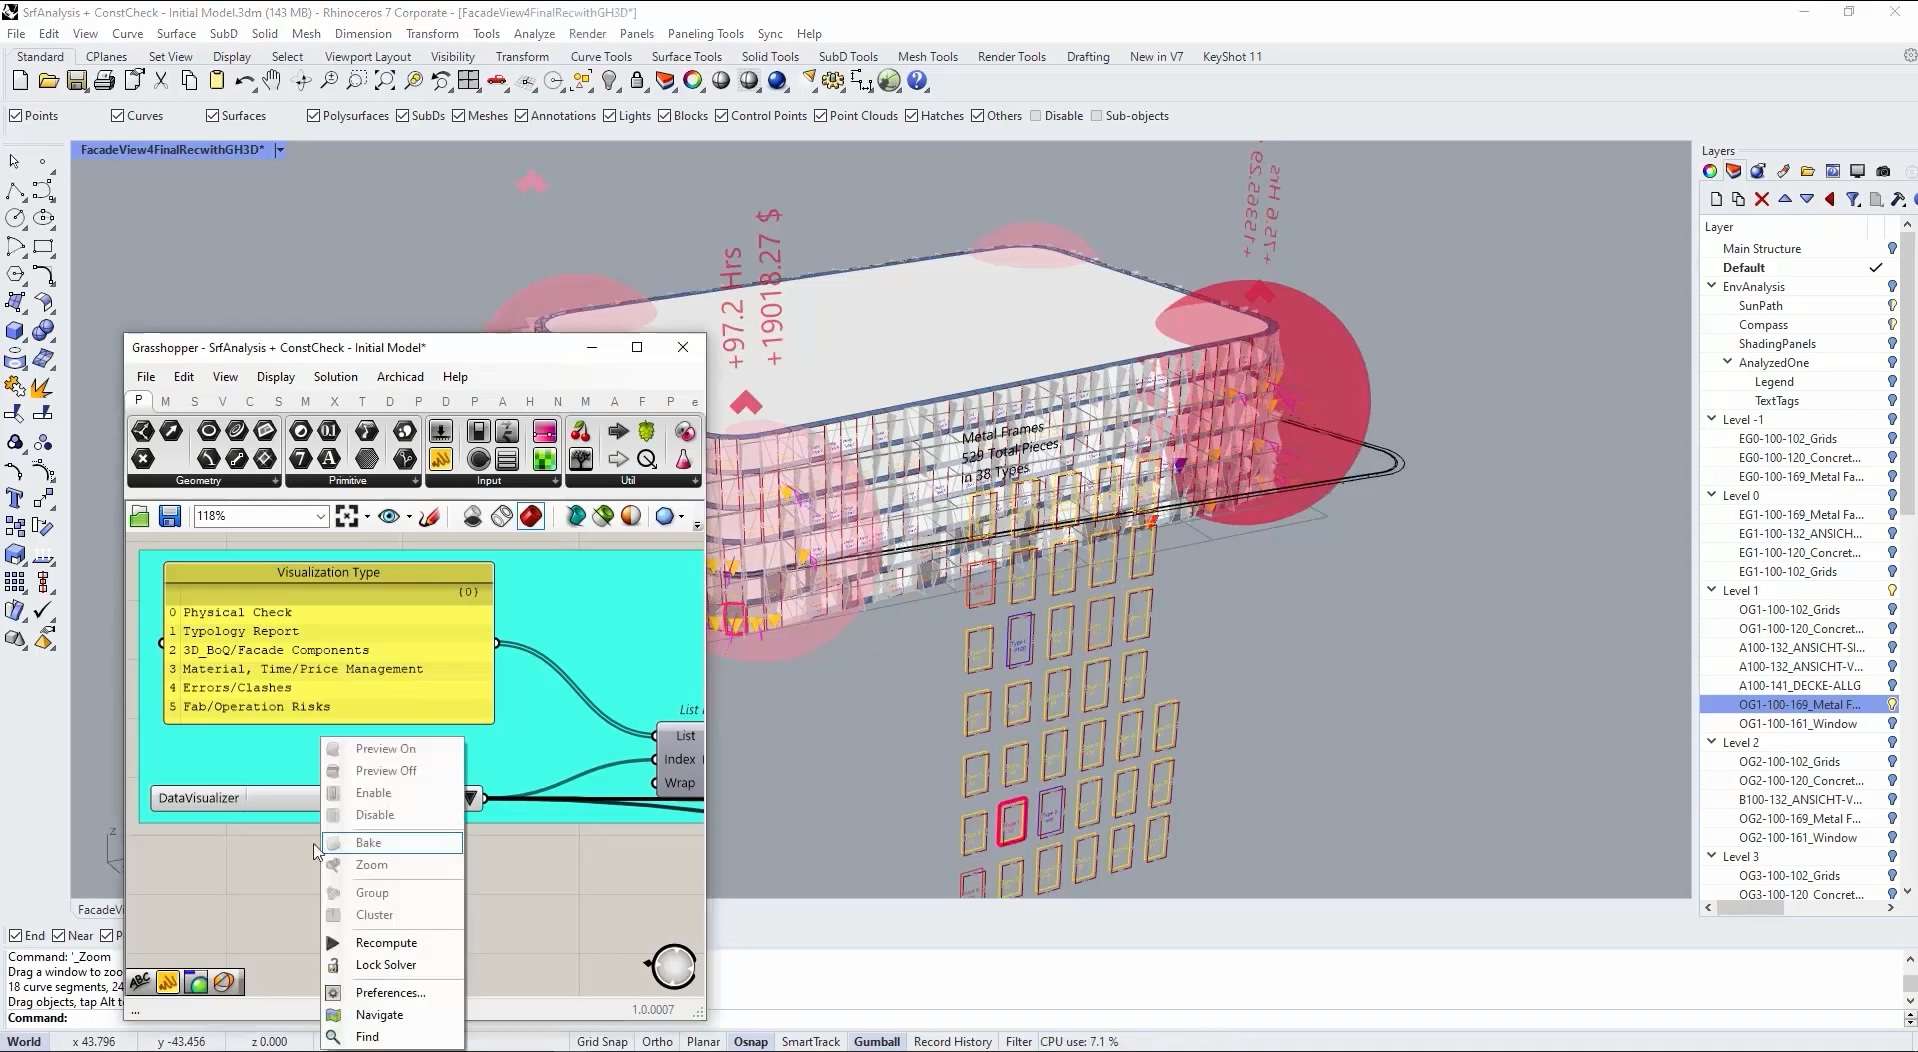Viewport: 1918px width, 1052px height.
Task: Select Bake from the context menu
Action: click(x=392, y=843)
